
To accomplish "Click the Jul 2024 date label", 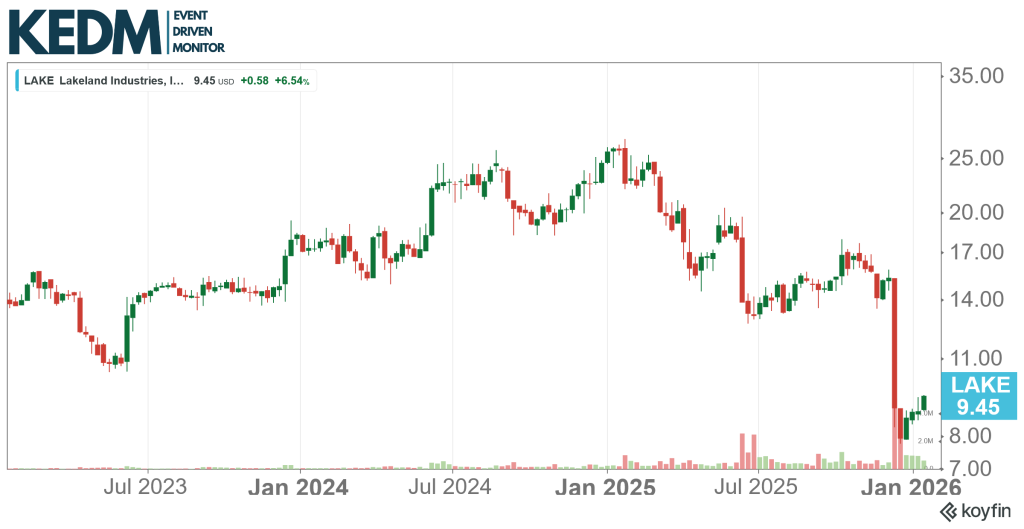I will (452, 488).
